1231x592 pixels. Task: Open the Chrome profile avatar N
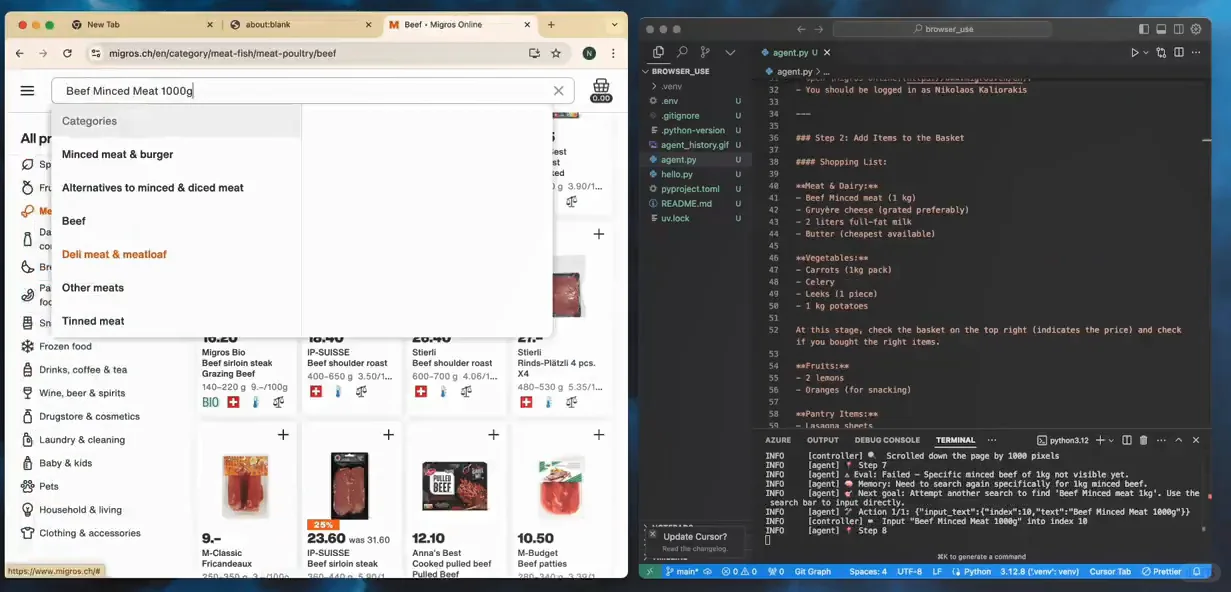point(589,53)
